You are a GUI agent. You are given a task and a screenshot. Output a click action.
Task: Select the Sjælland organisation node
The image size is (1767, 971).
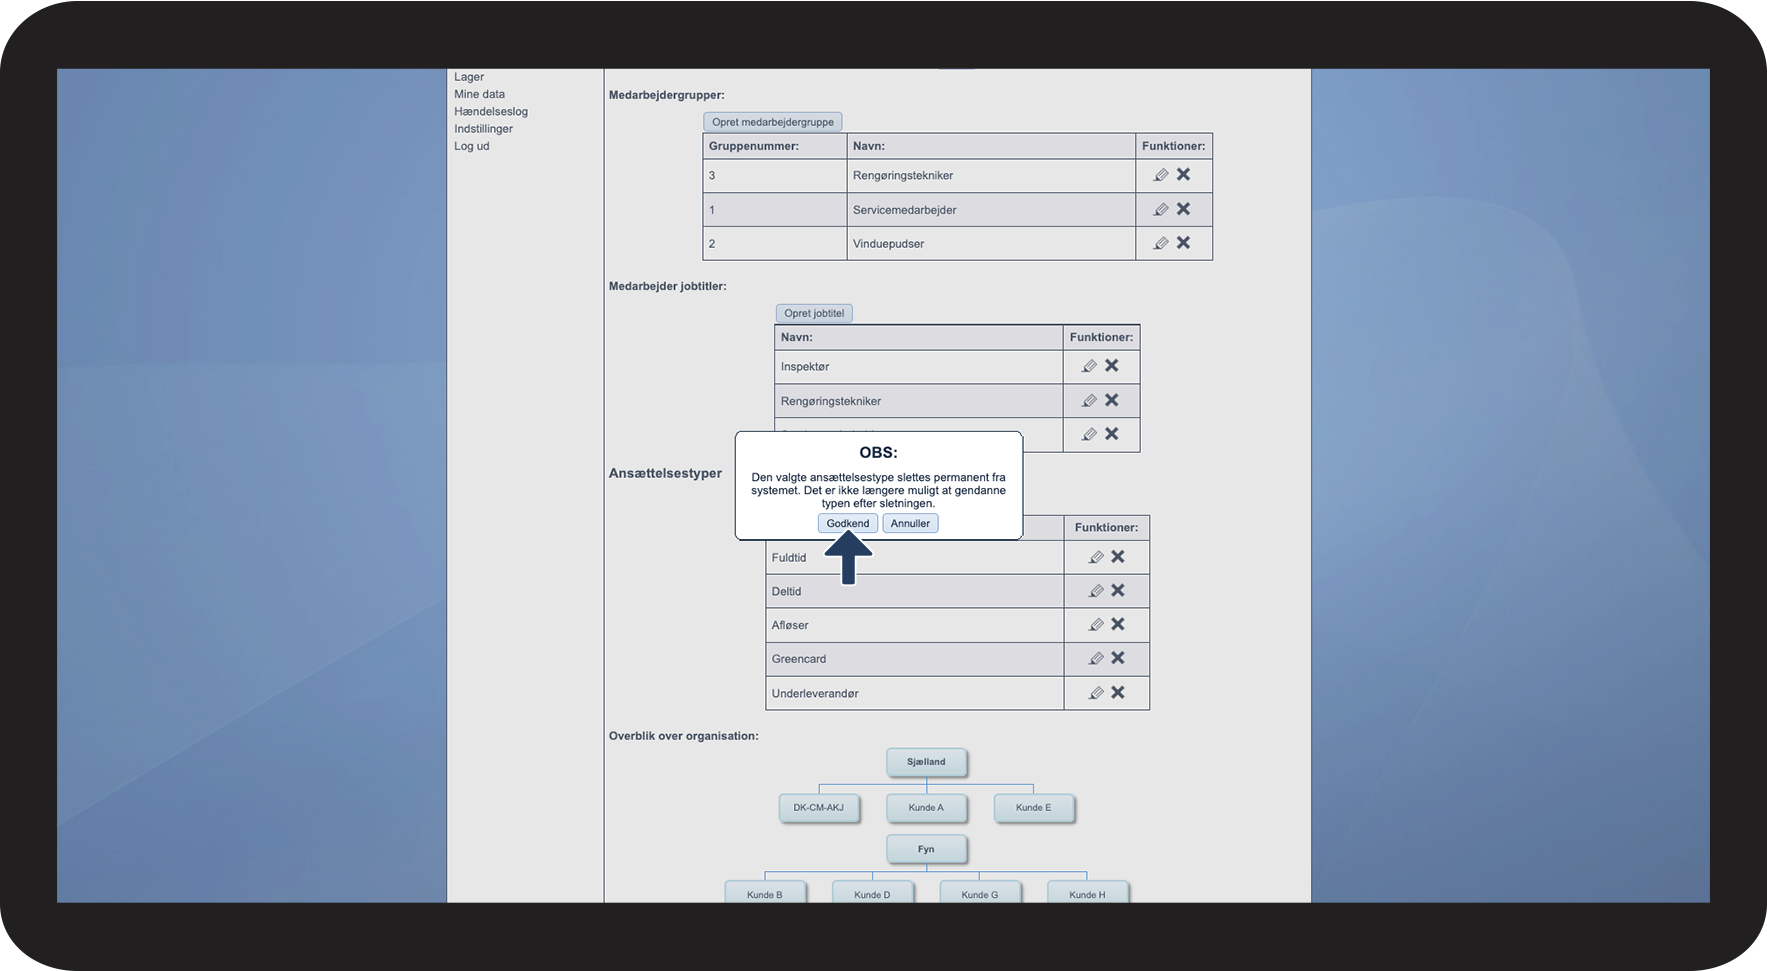tap(926, 762)
